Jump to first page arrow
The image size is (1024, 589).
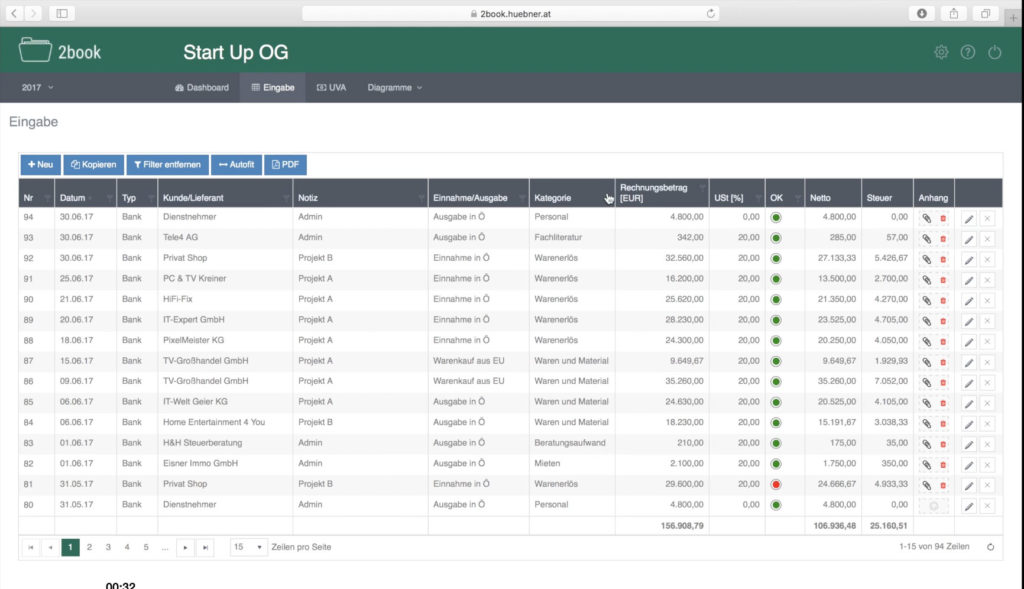point(31,547)
